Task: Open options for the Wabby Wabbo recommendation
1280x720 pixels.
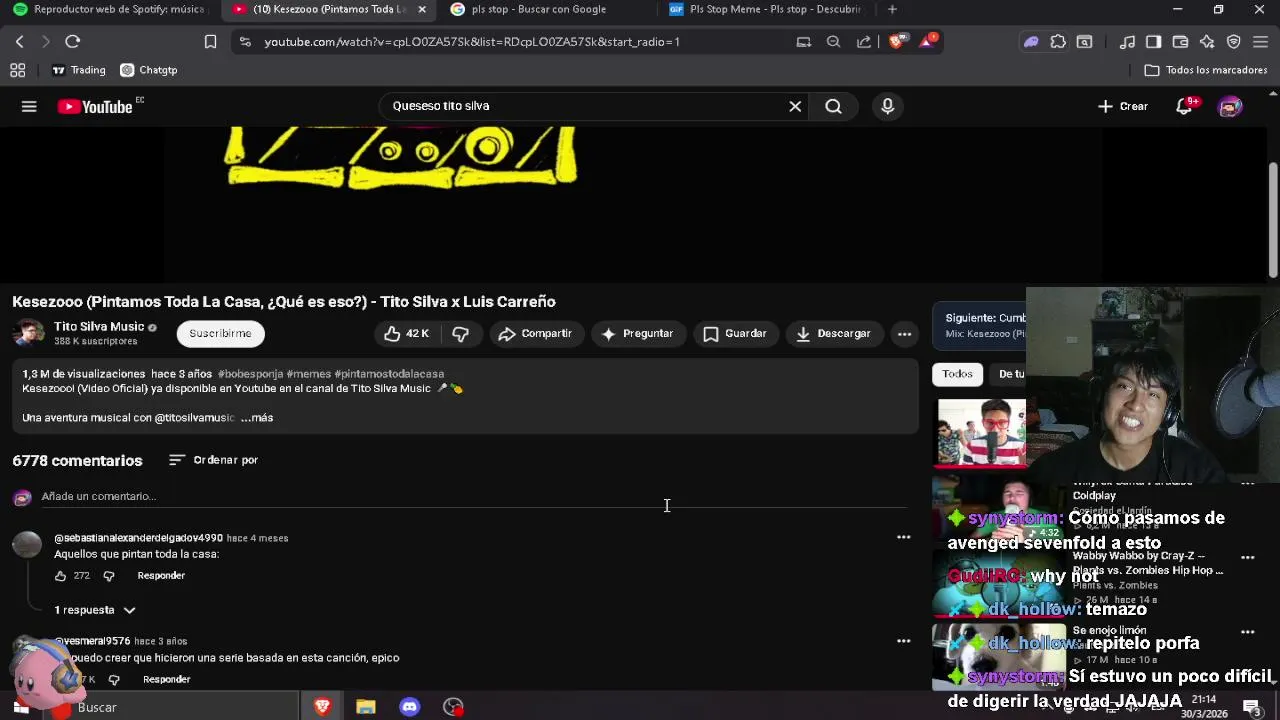Action: pyautogui.click(x=1247, y=558)
